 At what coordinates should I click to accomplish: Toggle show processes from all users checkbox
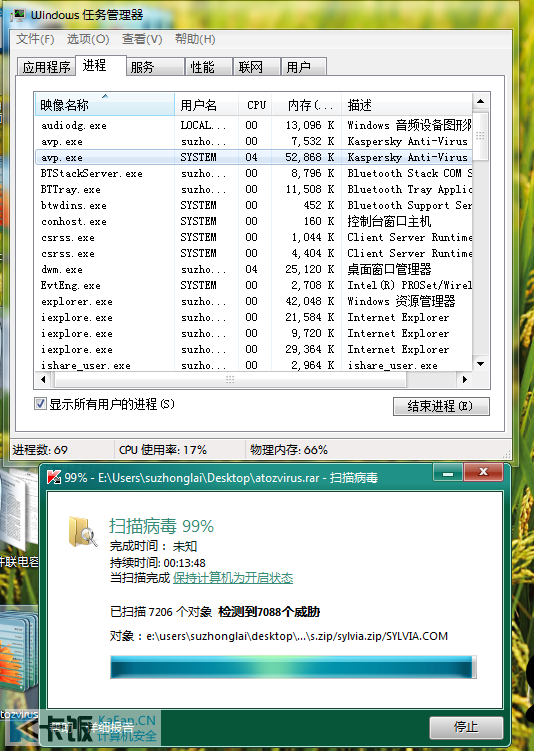[40, 404]
